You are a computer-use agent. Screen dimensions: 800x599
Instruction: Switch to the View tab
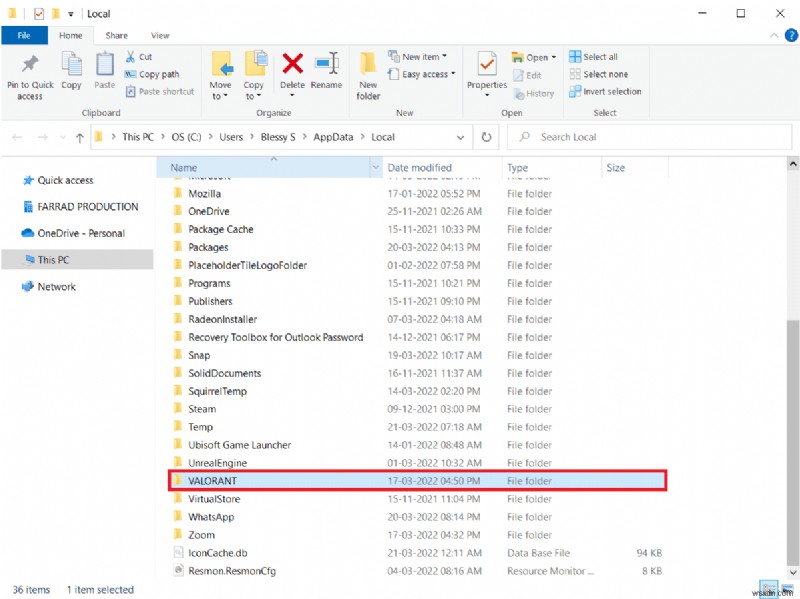coord(160,34)
